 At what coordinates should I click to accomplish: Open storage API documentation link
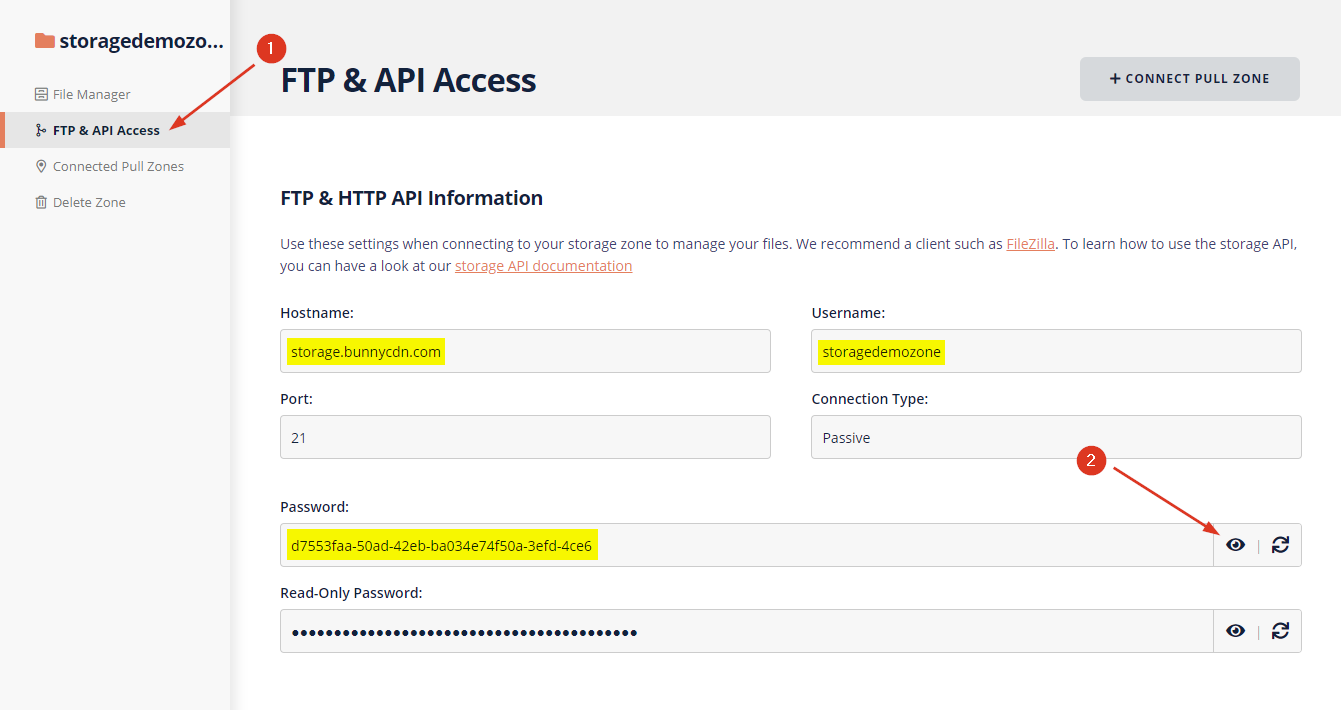coord(543,266)
